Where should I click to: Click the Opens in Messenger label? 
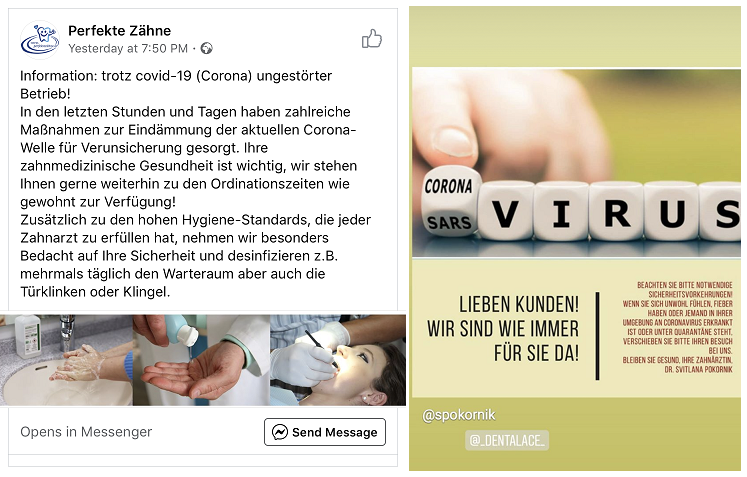[x=86, y=432]
